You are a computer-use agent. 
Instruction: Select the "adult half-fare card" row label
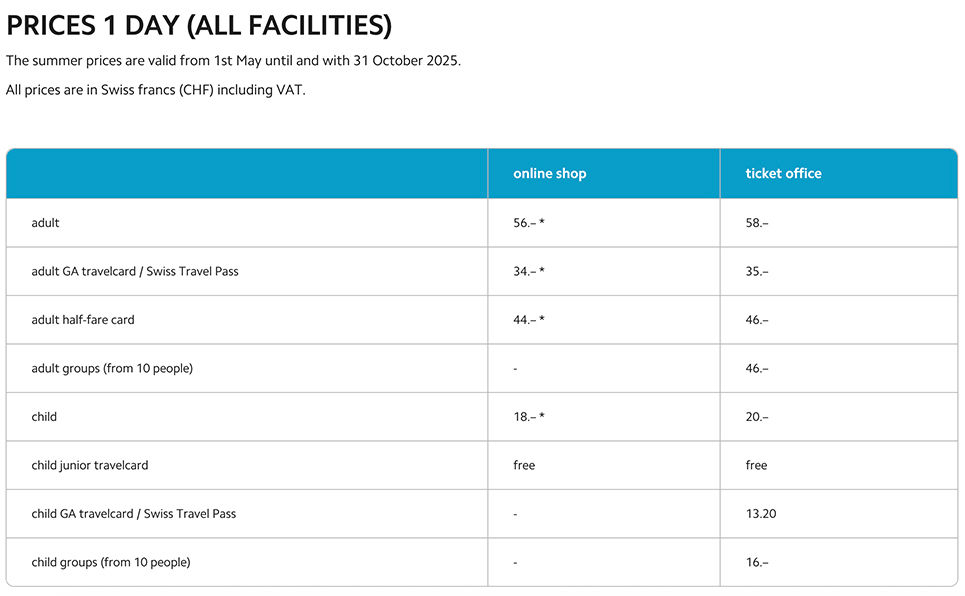click(83, 320)
